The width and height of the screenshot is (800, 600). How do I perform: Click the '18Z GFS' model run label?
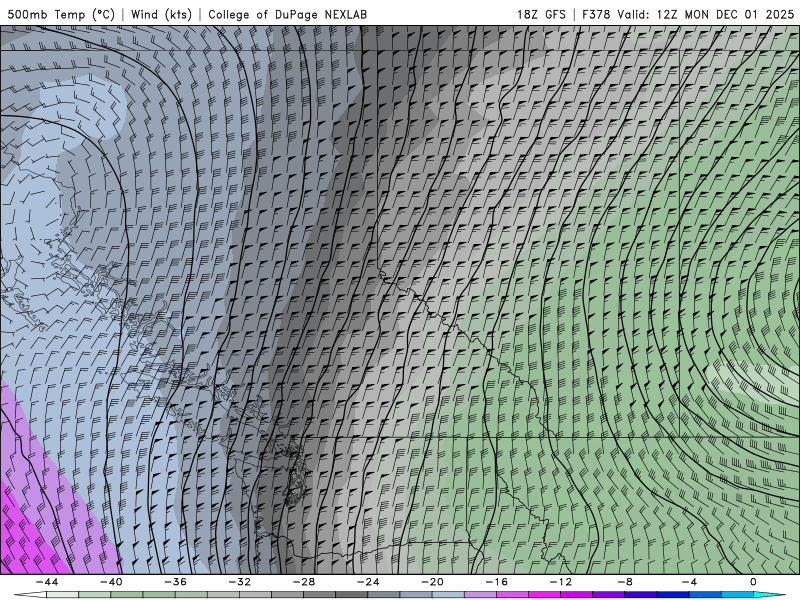pos(541,15)
